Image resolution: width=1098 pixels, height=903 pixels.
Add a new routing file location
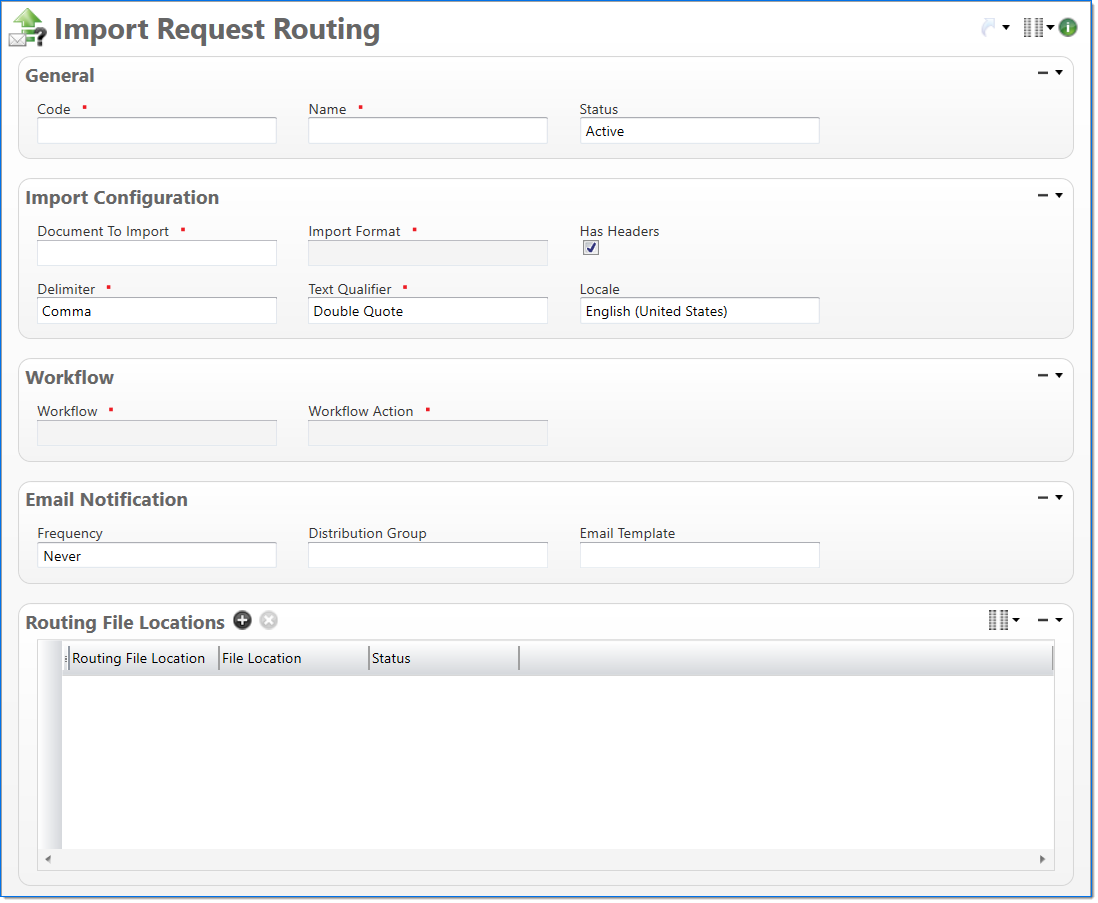242,621
